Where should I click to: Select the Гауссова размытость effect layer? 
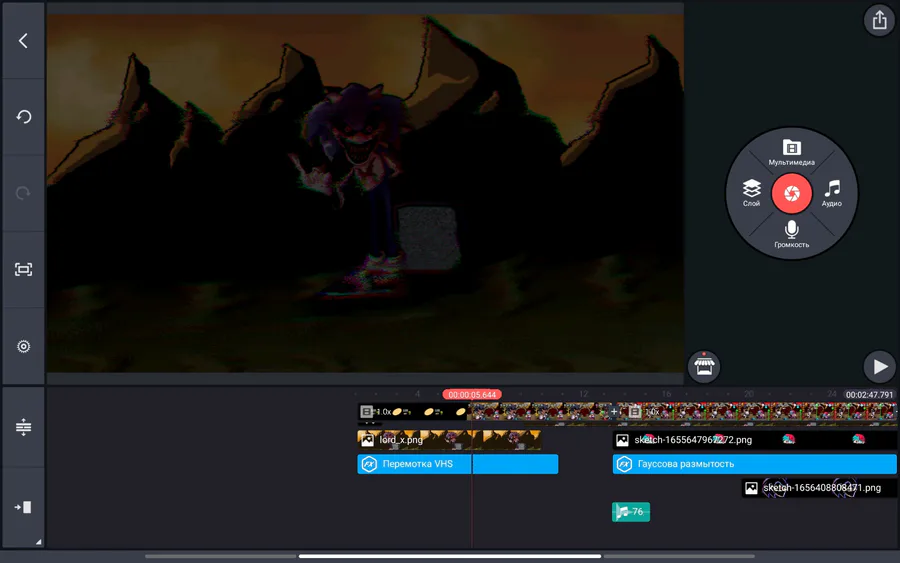point(754,464)
